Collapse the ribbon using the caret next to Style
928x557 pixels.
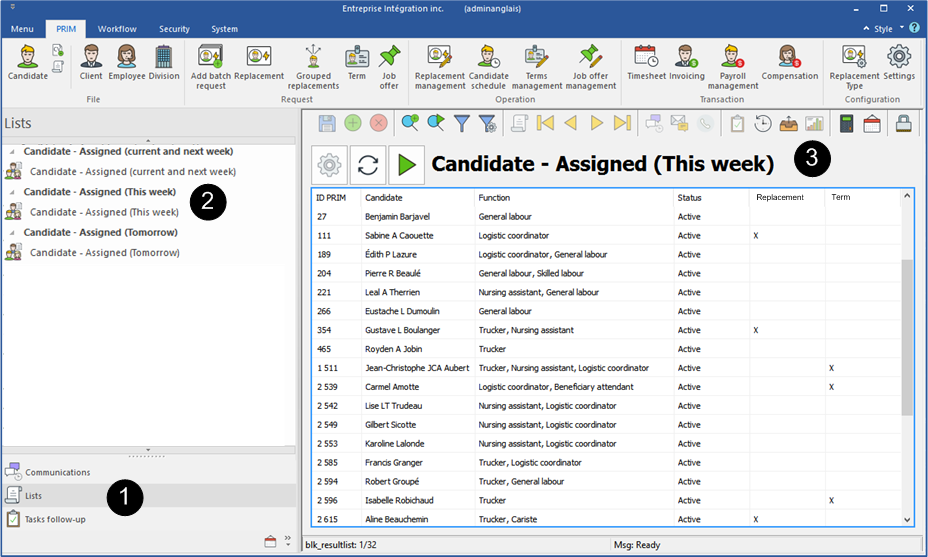(866, 28)
